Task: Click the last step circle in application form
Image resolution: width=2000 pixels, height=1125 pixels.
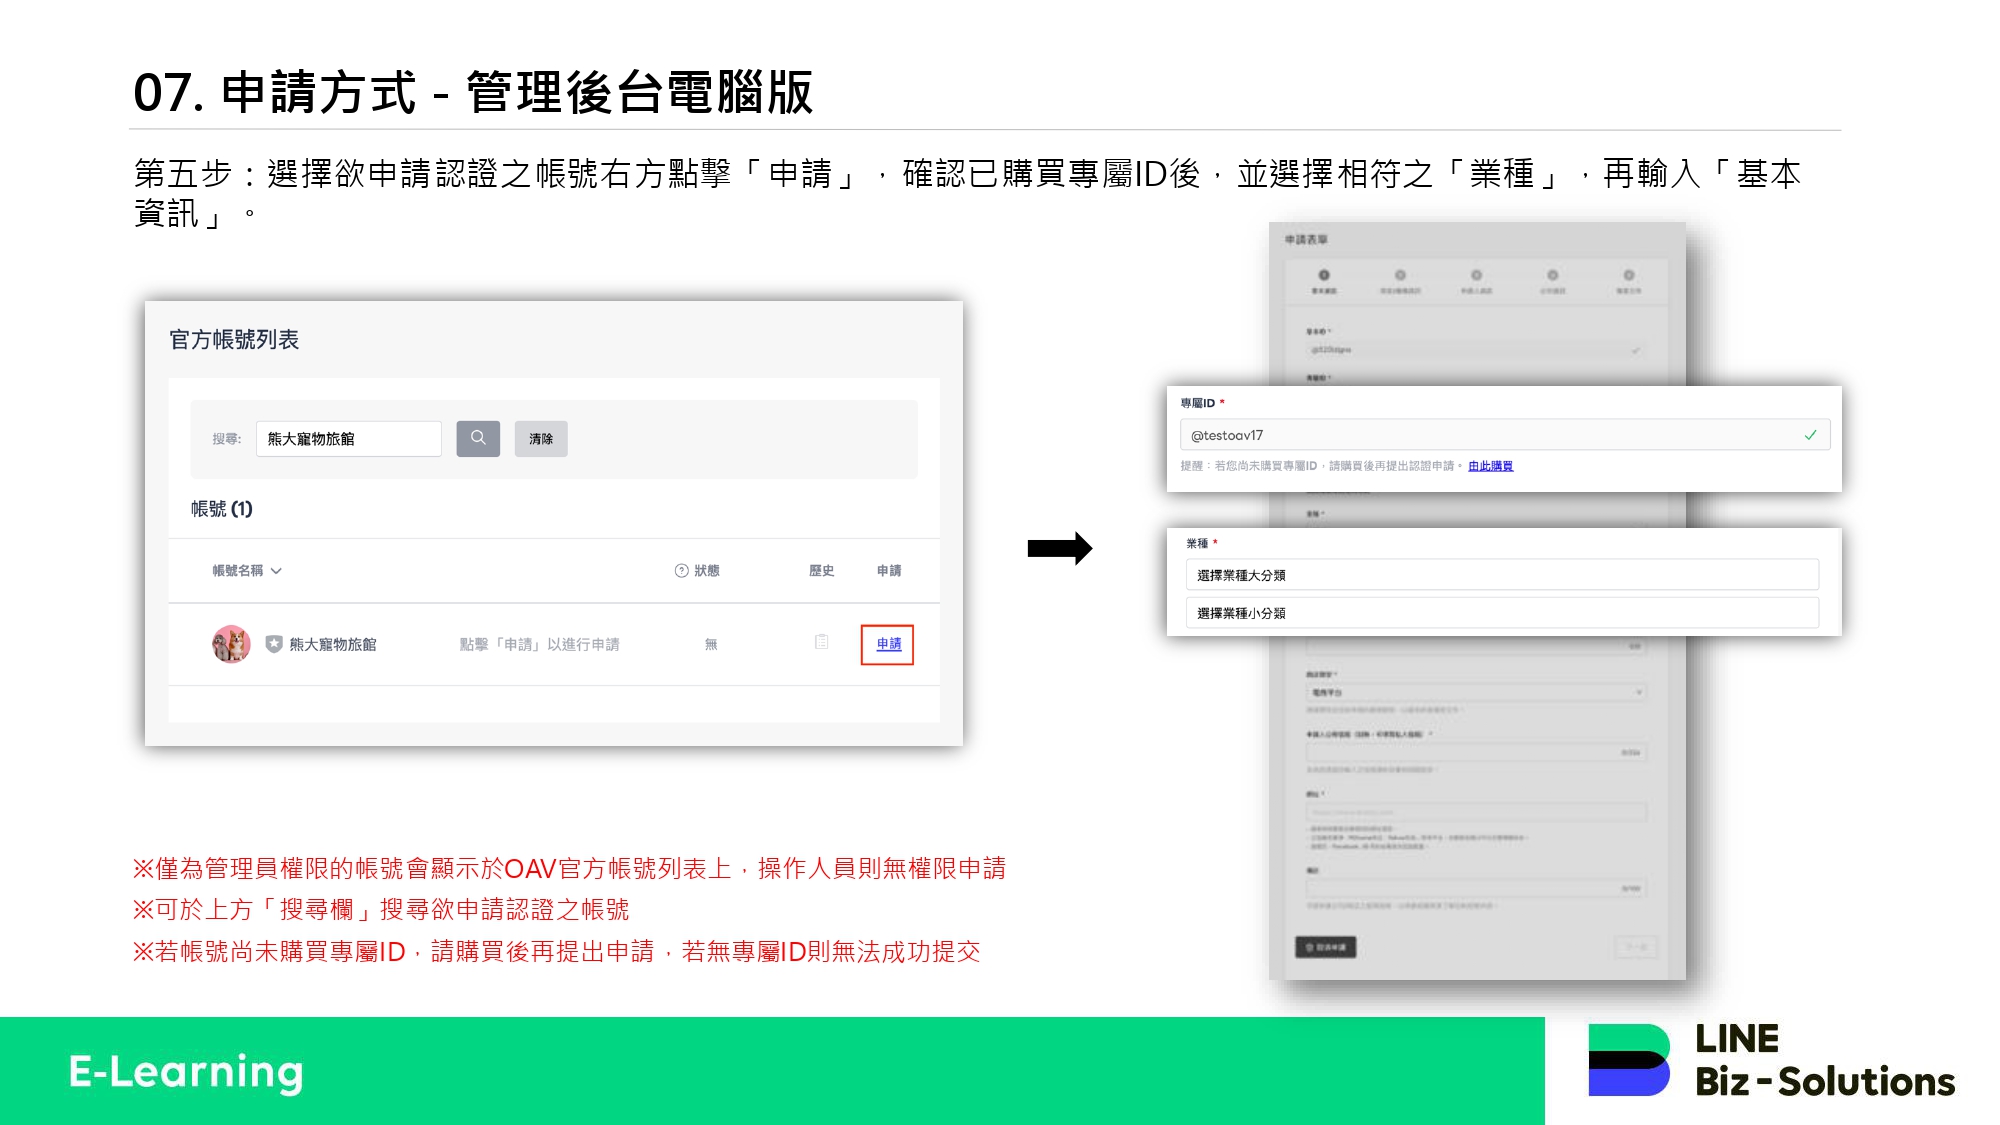Action: [1628, 275]
